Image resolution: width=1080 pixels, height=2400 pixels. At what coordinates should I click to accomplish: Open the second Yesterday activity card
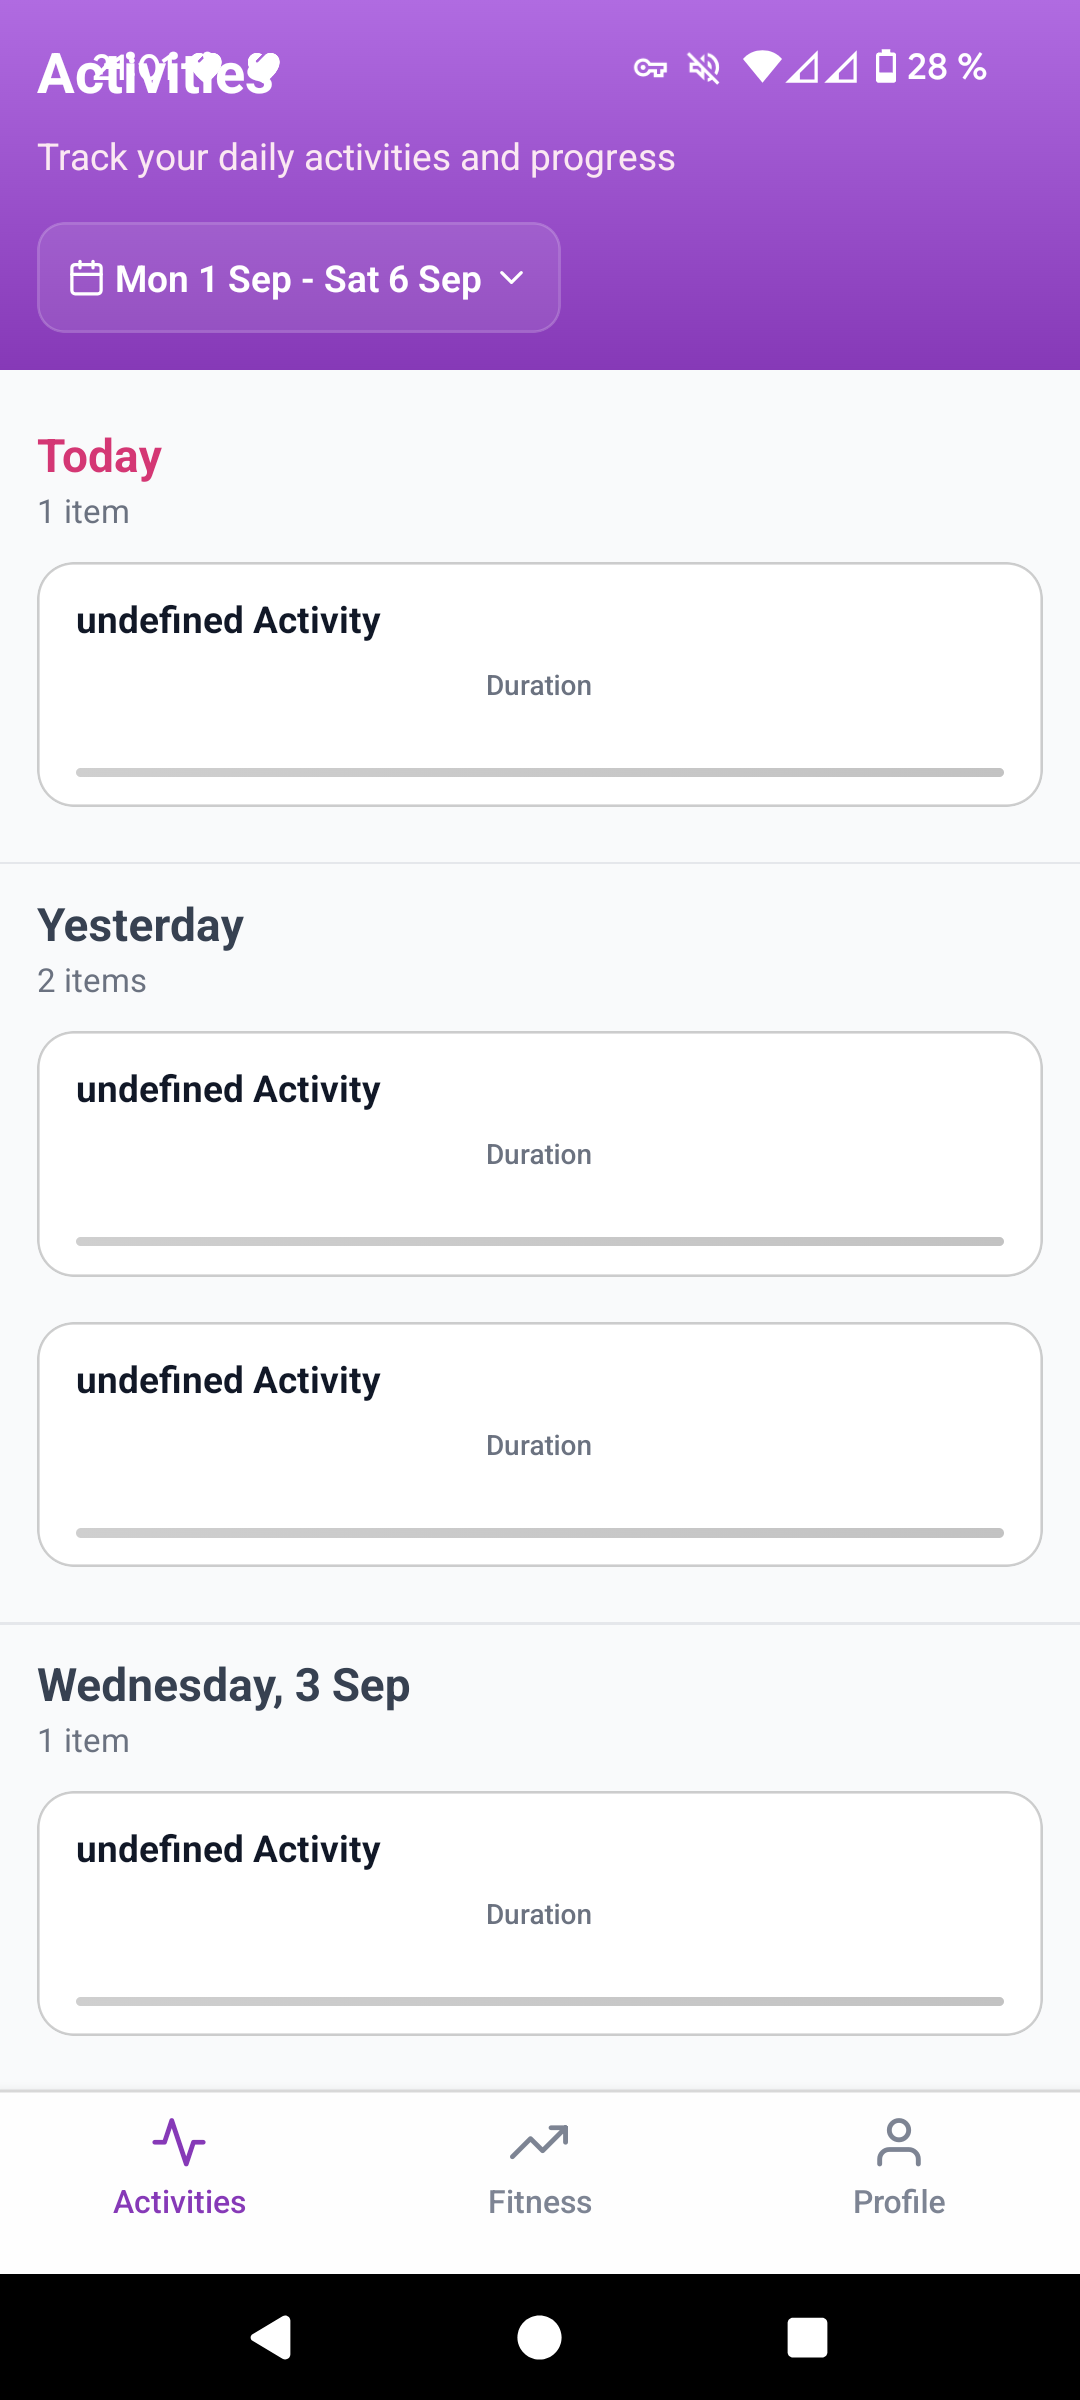[x=540, y=1444]
